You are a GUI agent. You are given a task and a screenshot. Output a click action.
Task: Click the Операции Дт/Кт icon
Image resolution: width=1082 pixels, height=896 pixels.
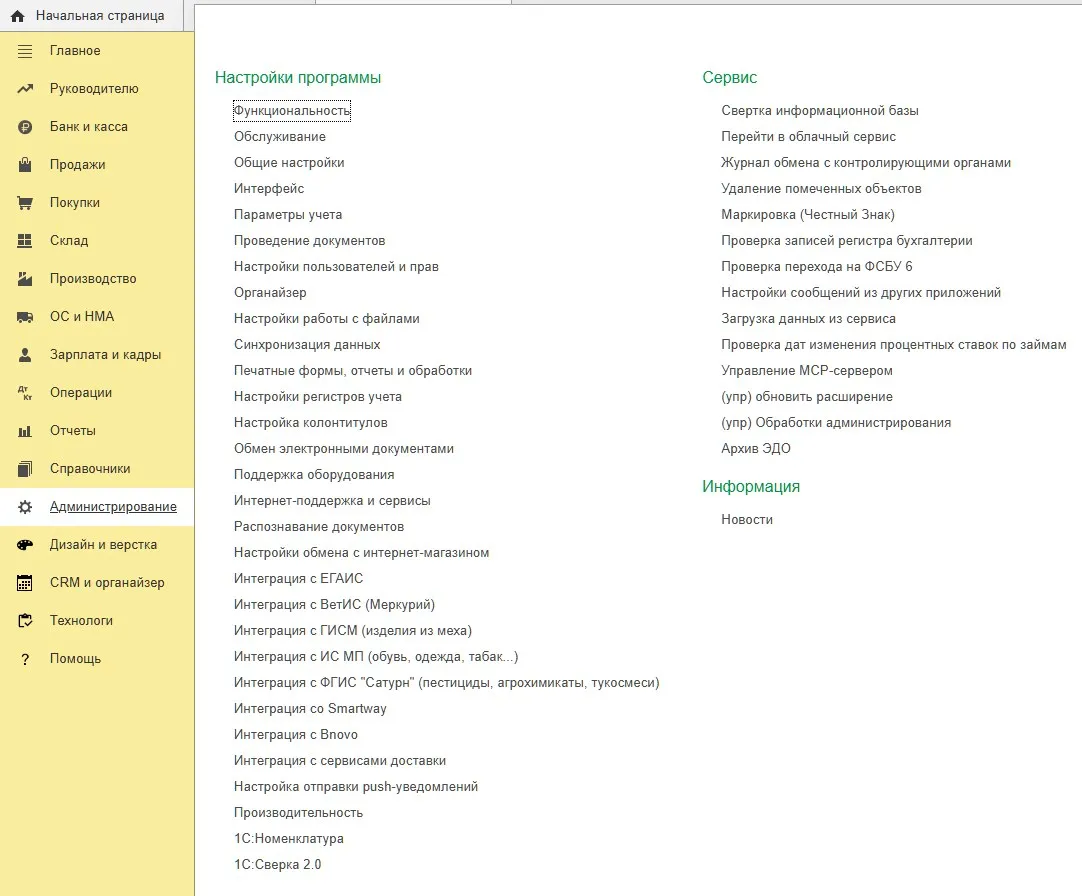[25, 393]
